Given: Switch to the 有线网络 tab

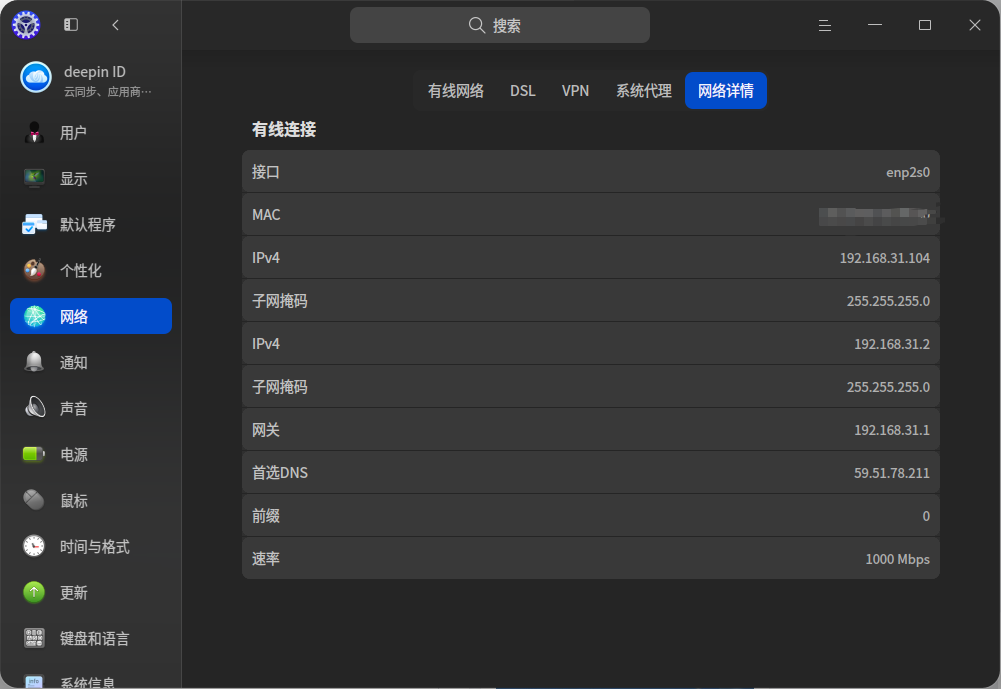Looking at the screenshot, I should coord(456,91).
